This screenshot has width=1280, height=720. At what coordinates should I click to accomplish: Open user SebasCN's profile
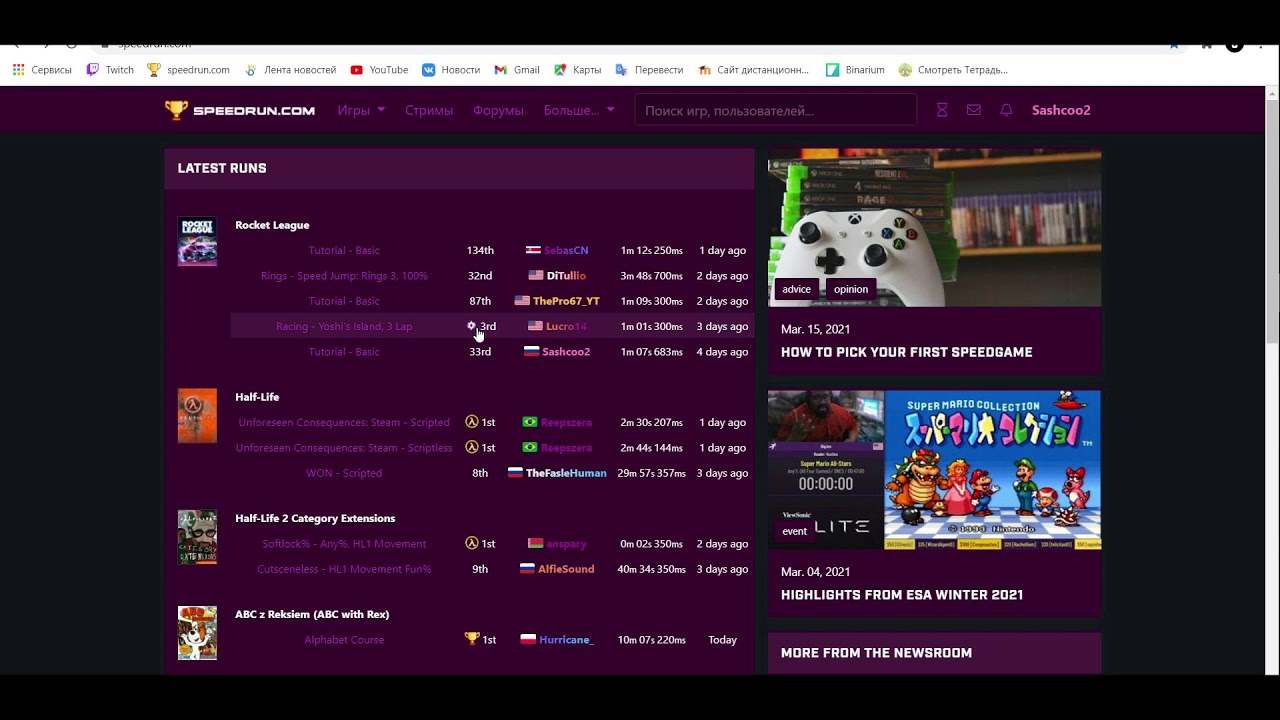[566, 250]
